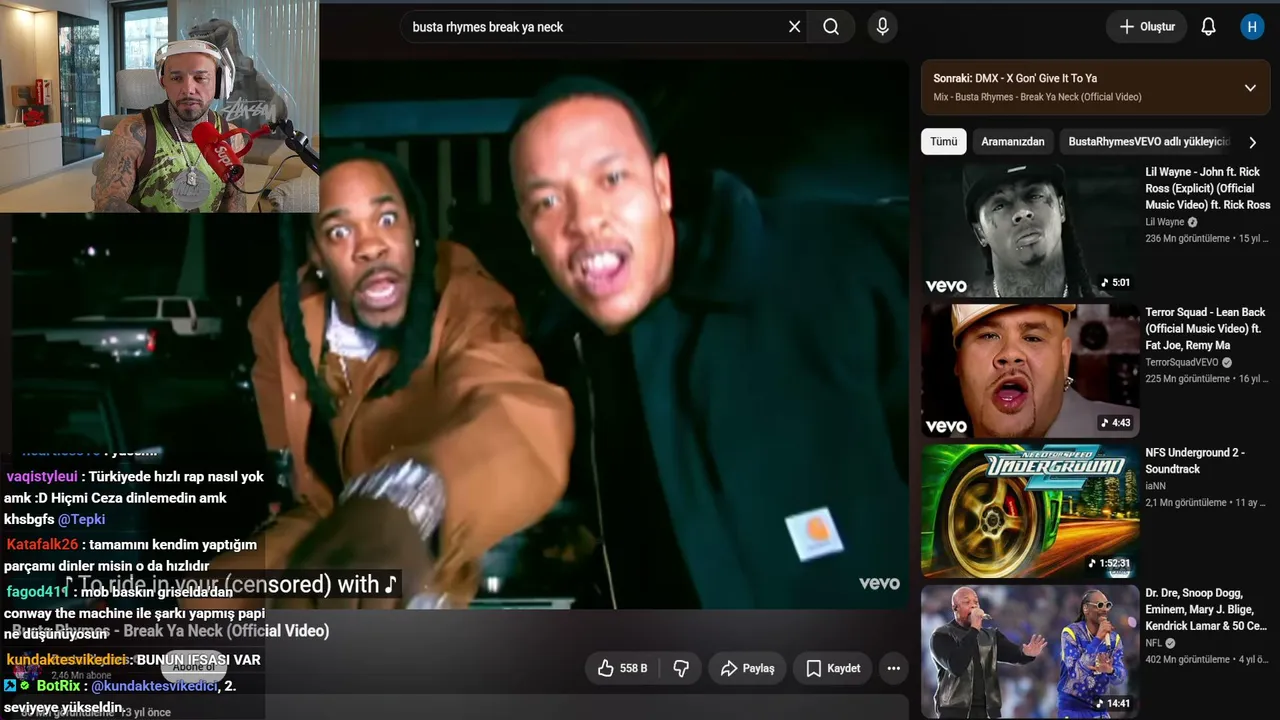Expand the Sonraki queue panel chevron
This screenshot has width=1280, height=720.
click(1250, 88)
